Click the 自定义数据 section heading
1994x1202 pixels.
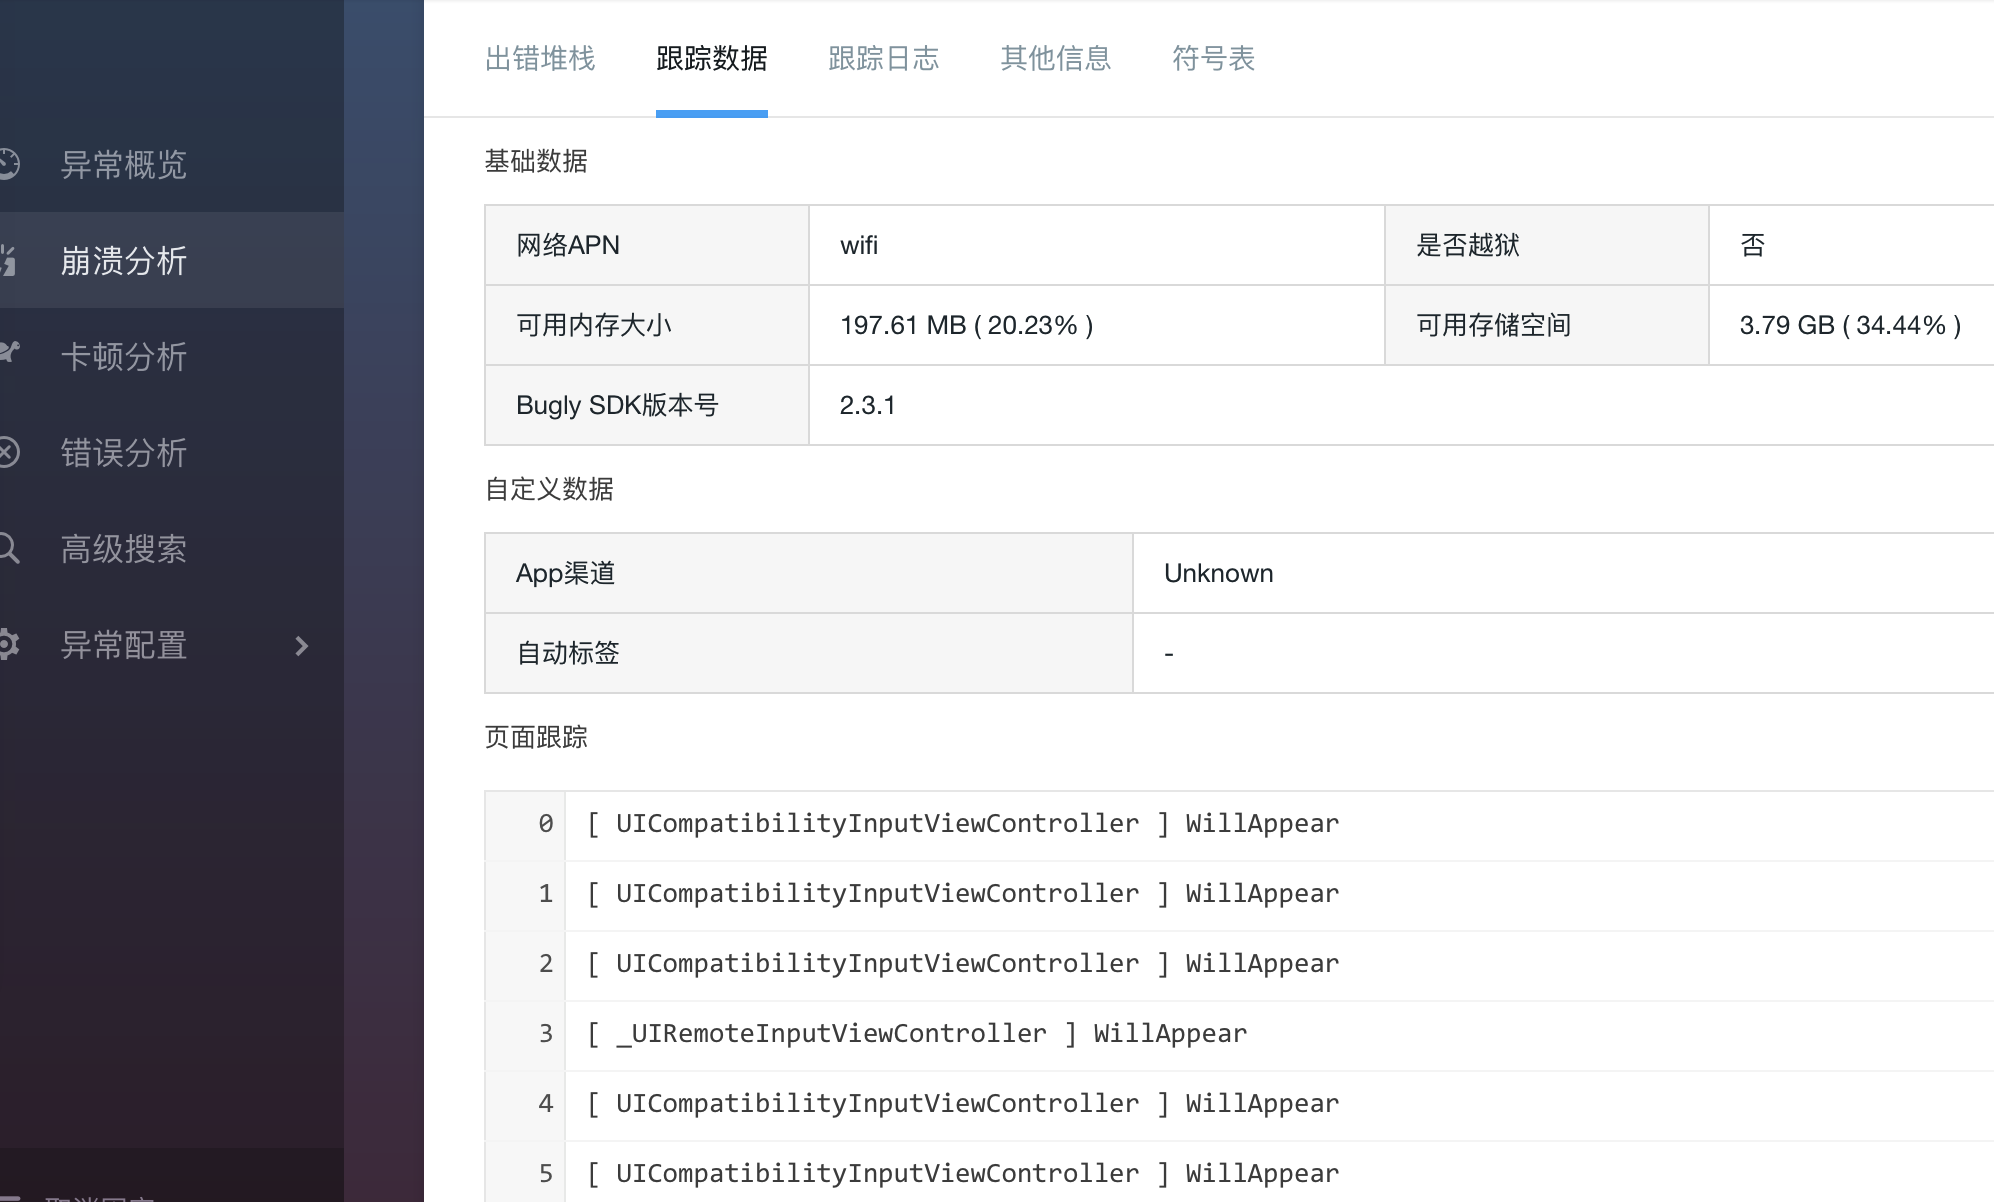point(549,489)
